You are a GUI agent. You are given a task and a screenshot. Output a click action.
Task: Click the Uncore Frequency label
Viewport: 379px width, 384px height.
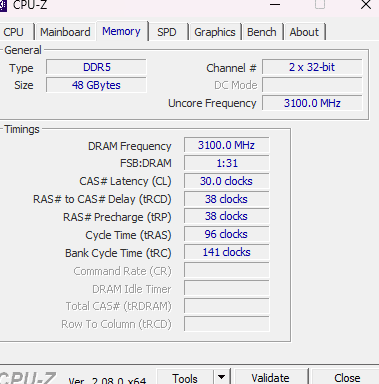point(212,104)
